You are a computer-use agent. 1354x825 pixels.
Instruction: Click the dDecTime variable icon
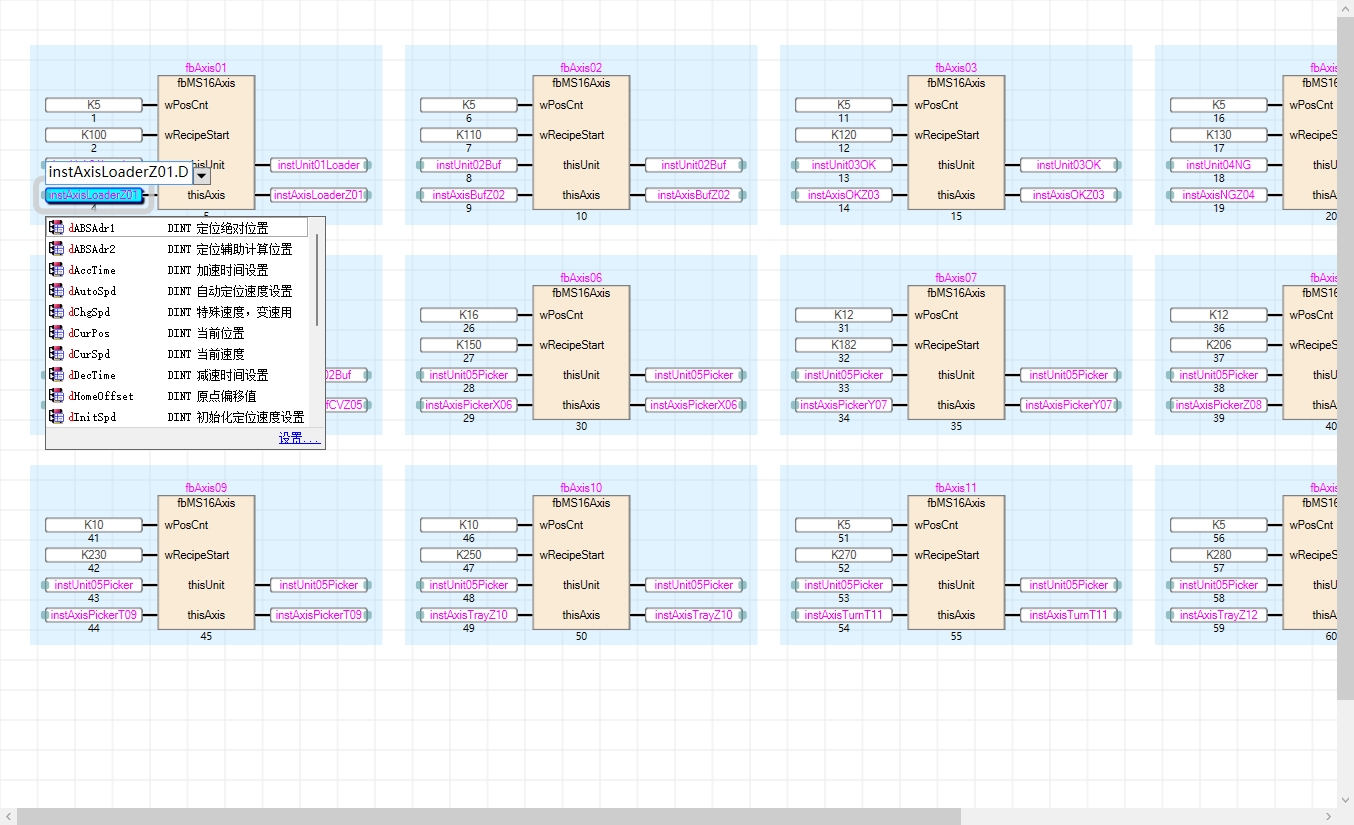click(56, 375)
